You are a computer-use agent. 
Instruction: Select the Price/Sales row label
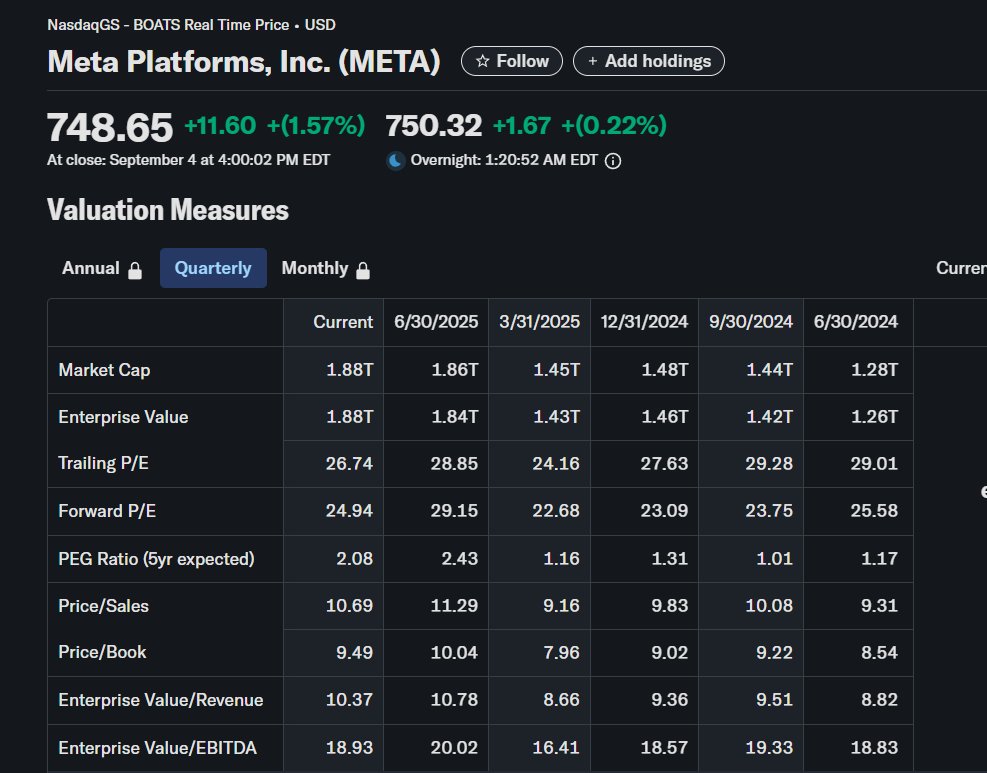coord(104,606)
